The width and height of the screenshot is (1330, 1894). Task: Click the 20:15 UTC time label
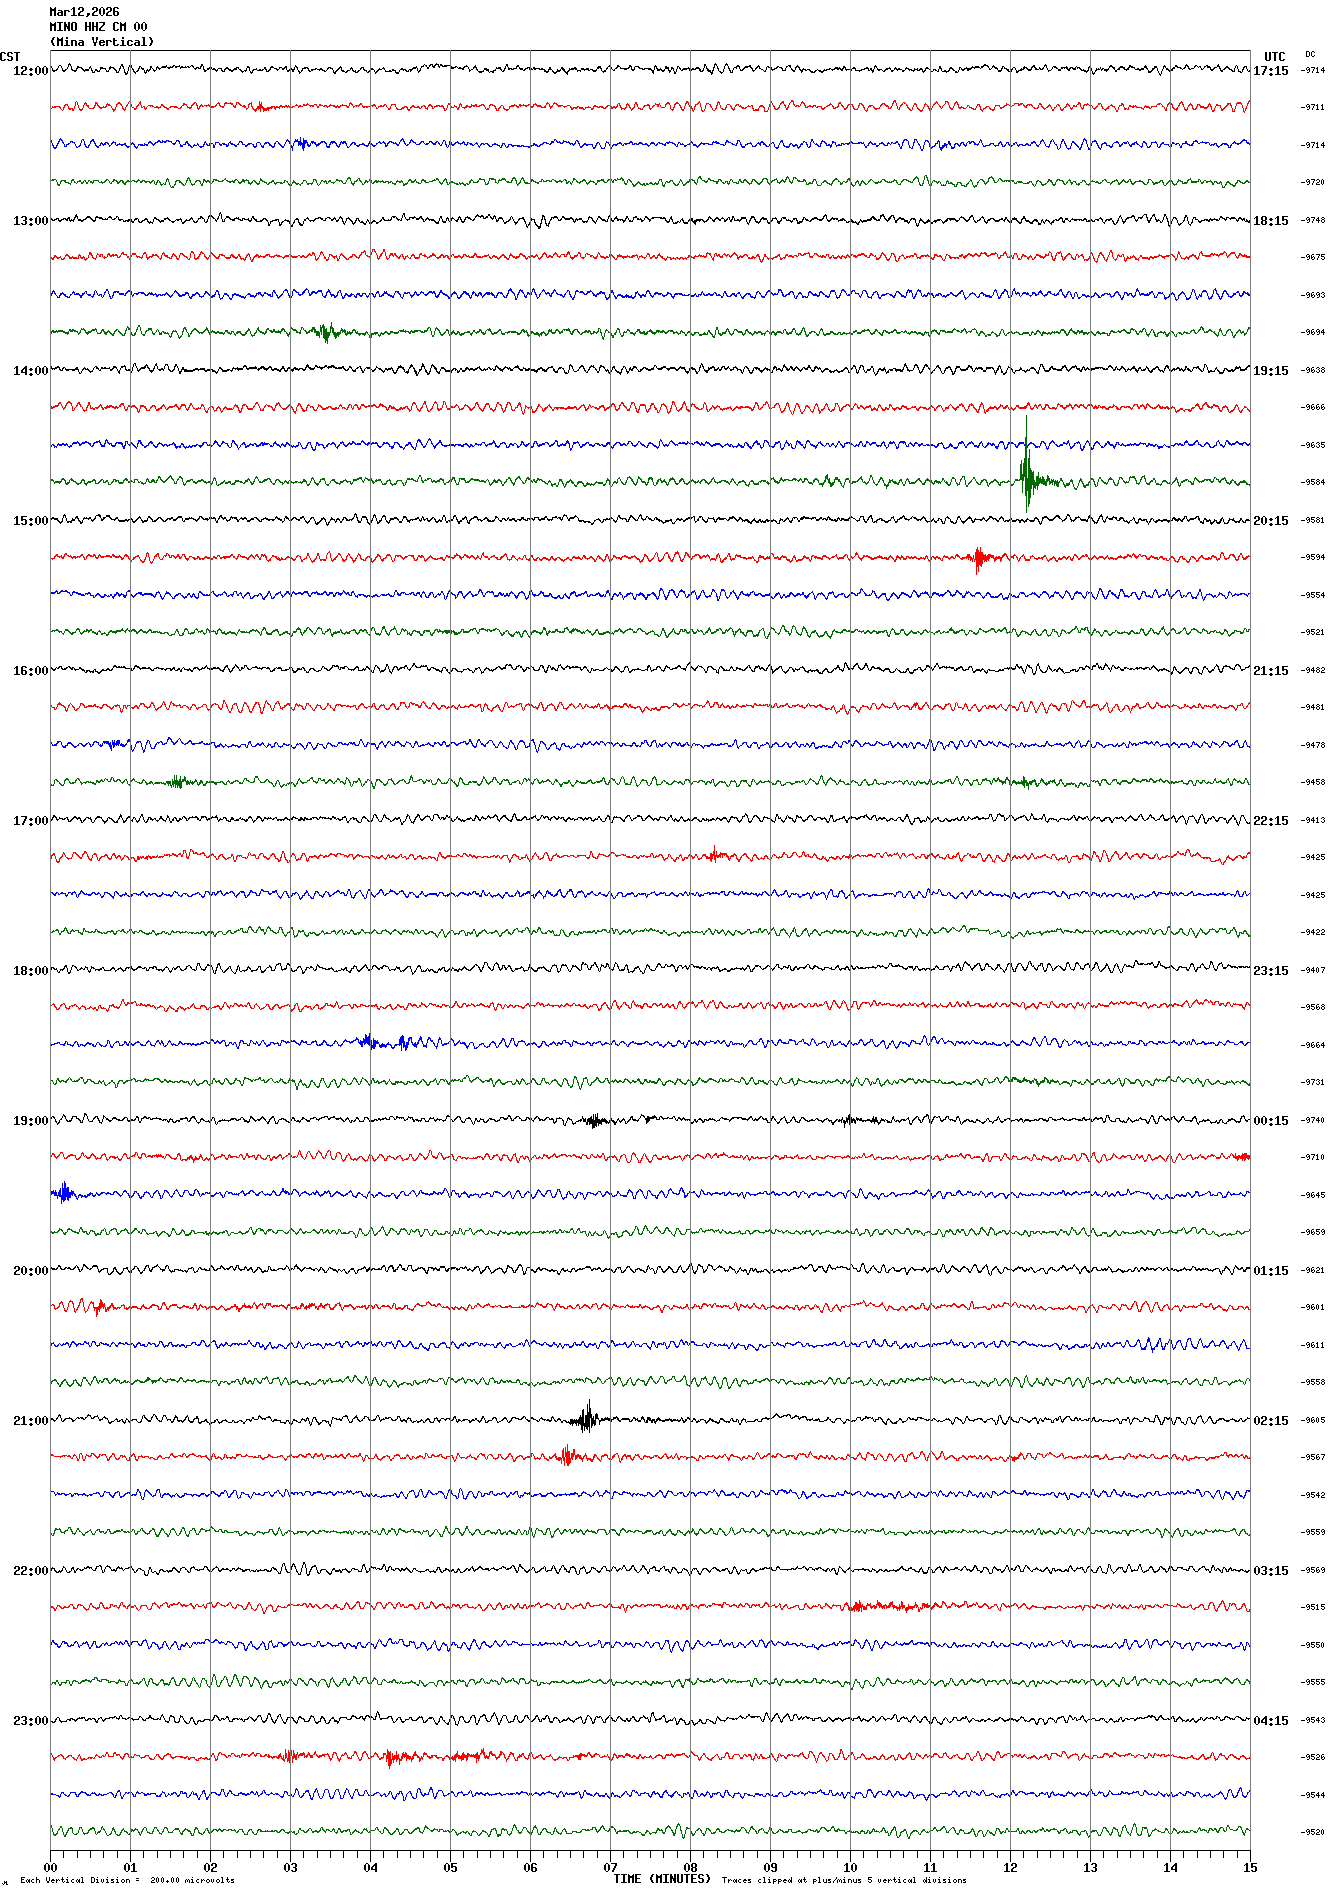pos(1270,521)
